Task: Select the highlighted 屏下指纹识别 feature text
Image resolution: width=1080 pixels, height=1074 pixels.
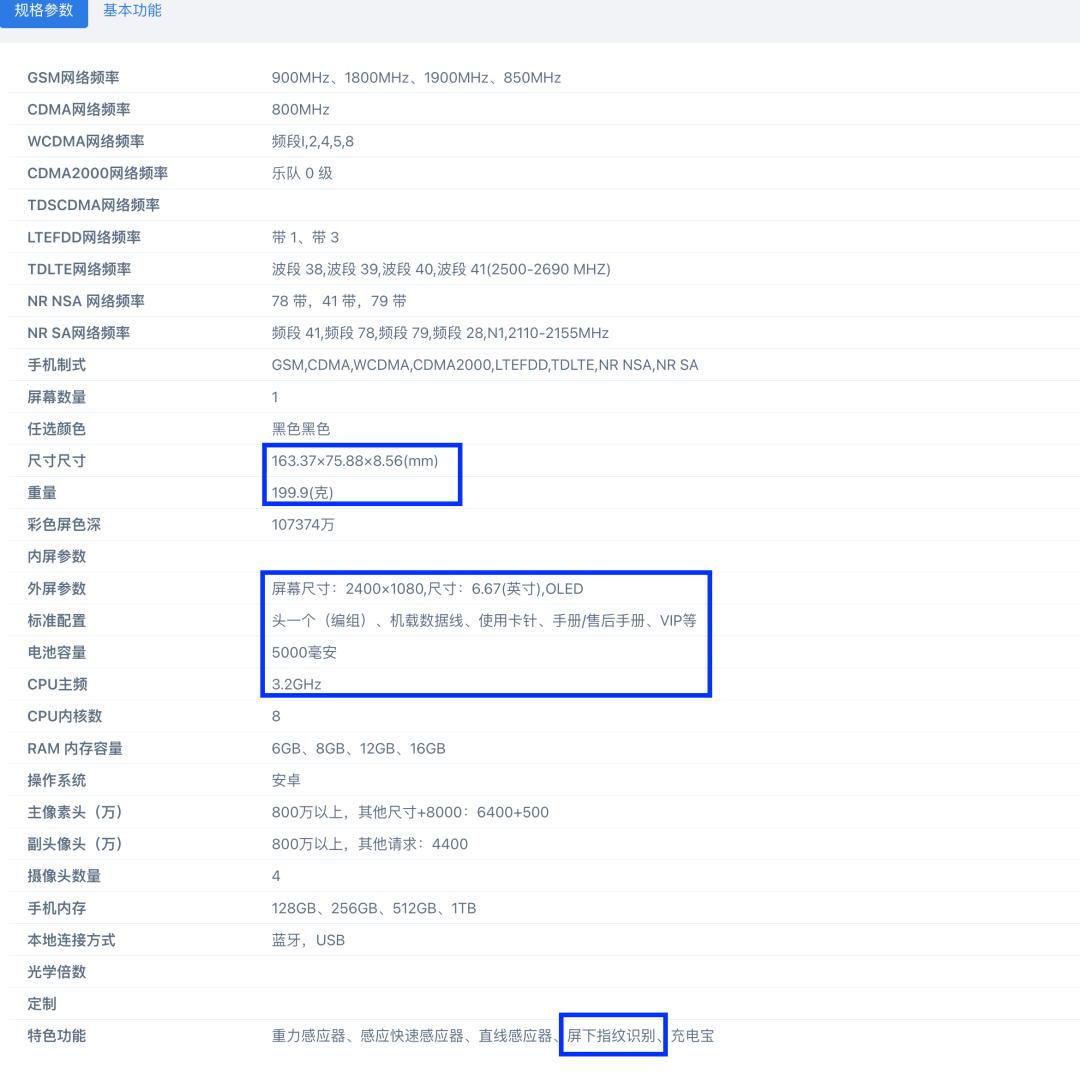Action: coord(614,1036)
